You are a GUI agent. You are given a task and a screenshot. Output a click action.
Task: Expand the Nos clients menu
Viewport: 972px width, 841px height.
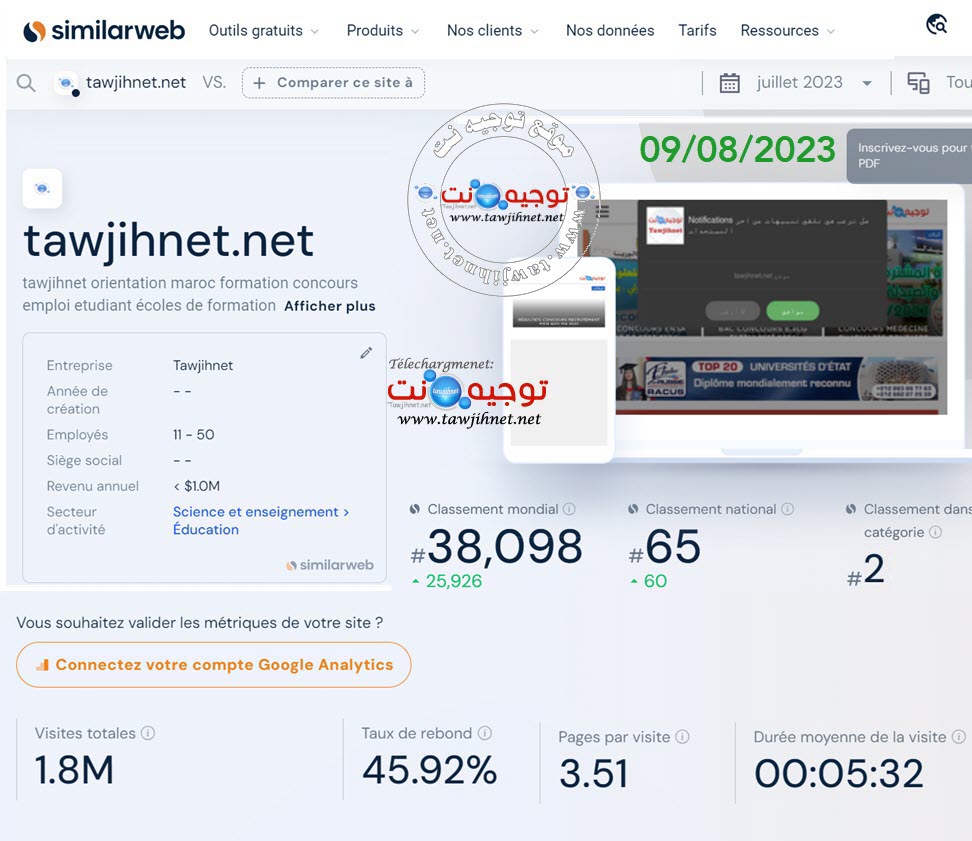[x=492, y=30]
